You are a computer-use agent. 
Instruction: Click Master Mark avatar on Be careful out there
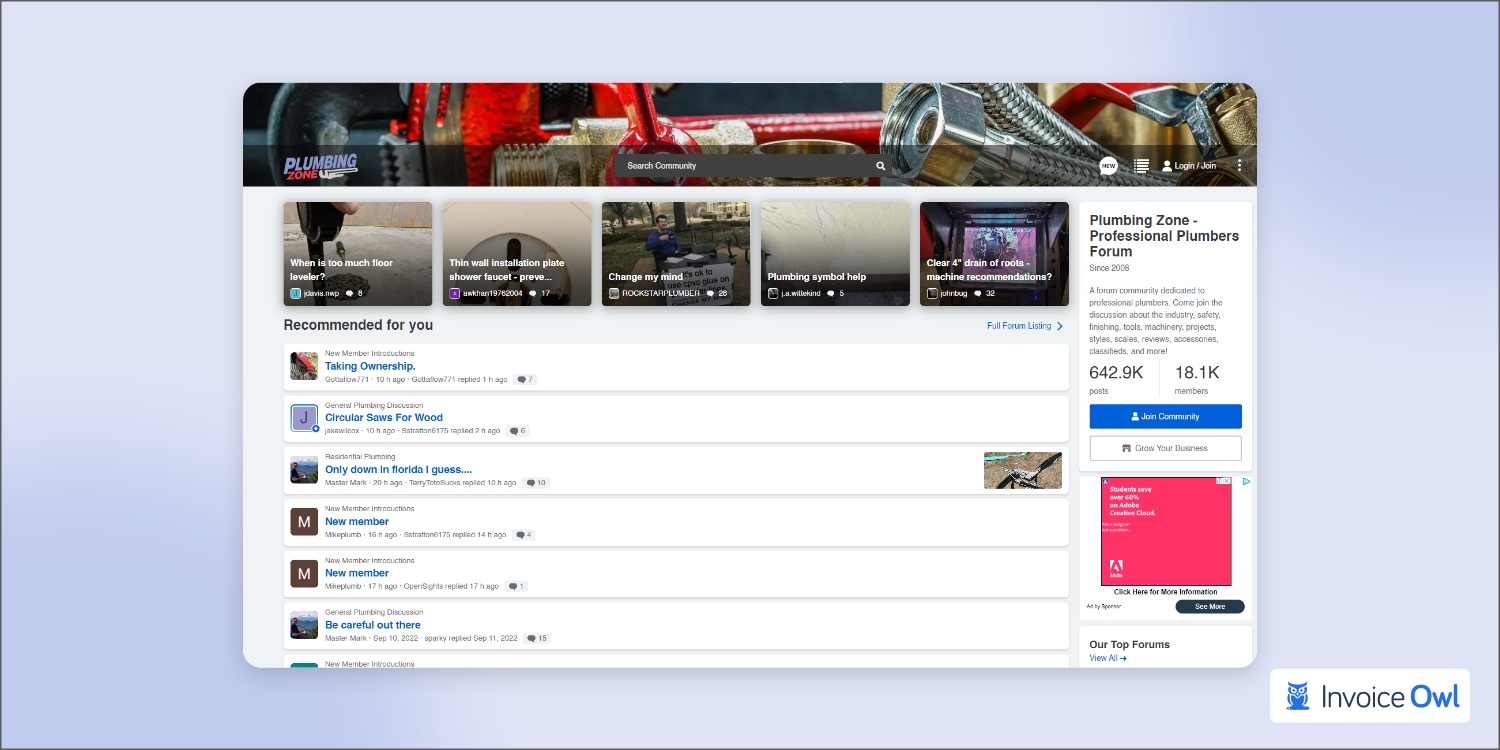[x=304, y=626]
